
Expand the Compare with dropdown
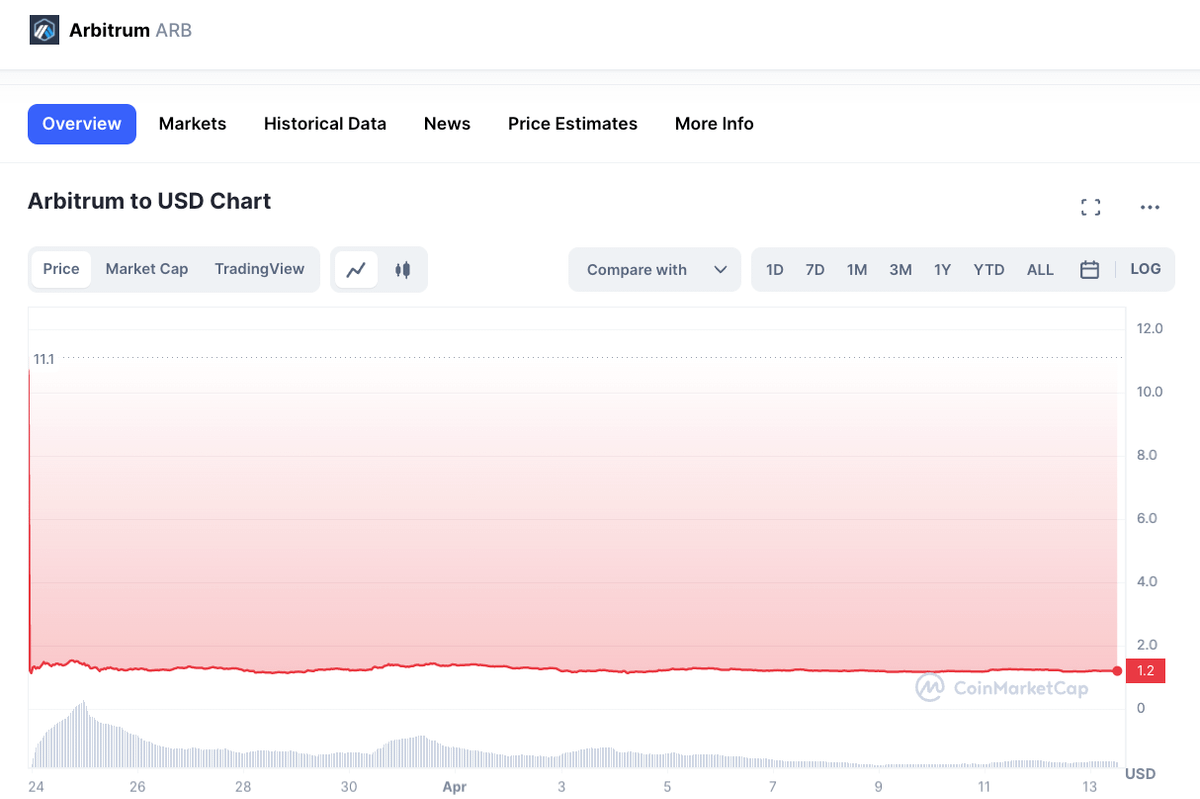[655, 269]
